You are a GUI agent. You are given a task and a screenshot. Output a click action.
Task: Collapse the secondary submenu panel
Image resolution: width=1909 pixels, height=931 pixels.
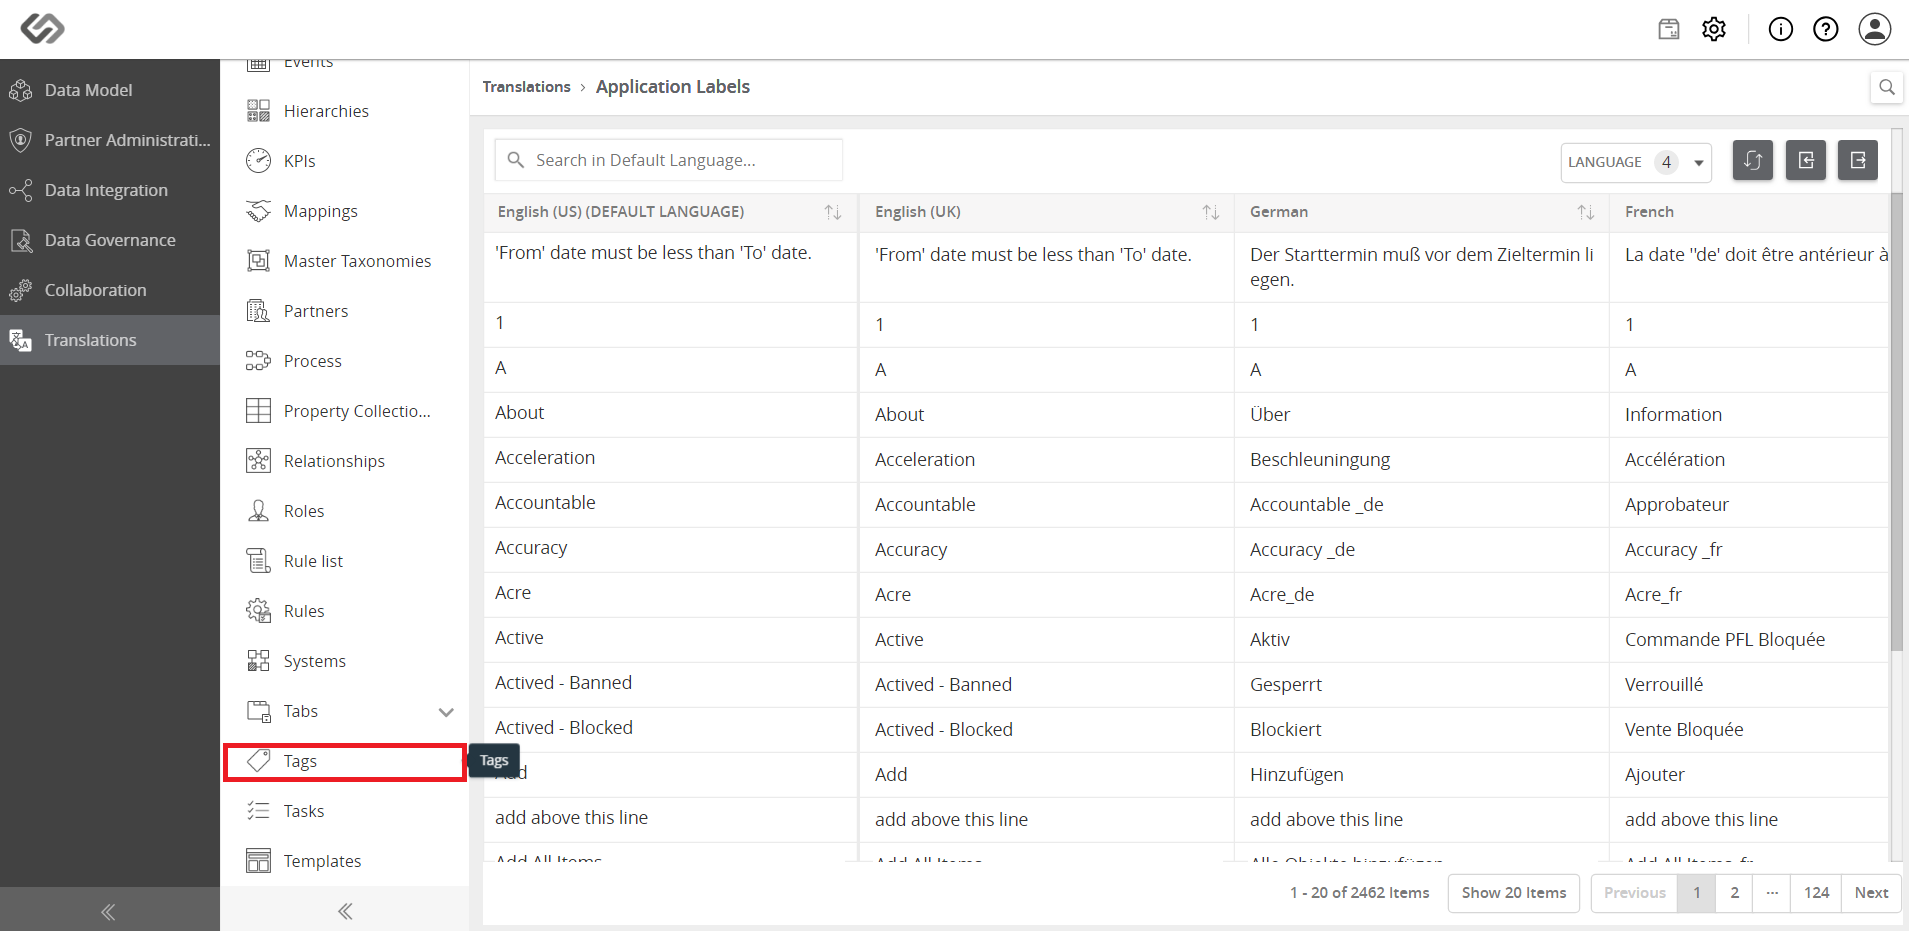tap(345, 911)
